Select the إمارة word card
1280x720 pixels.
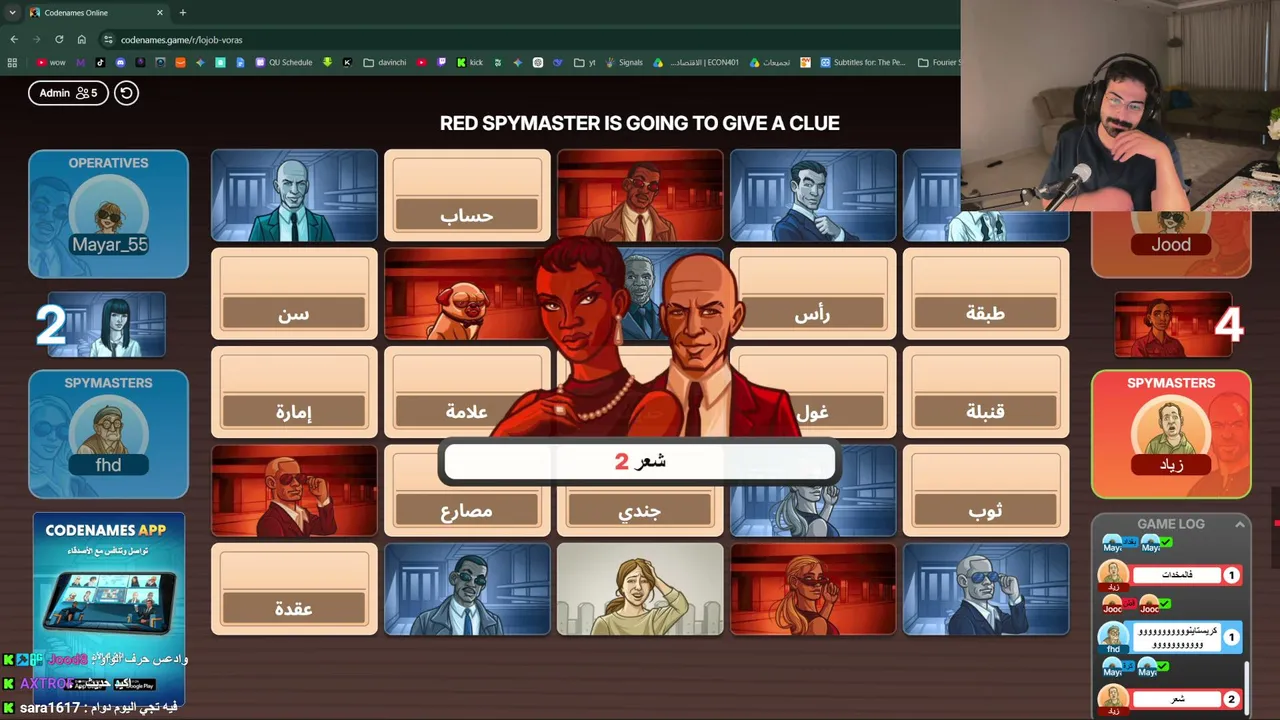click(294, 392)
